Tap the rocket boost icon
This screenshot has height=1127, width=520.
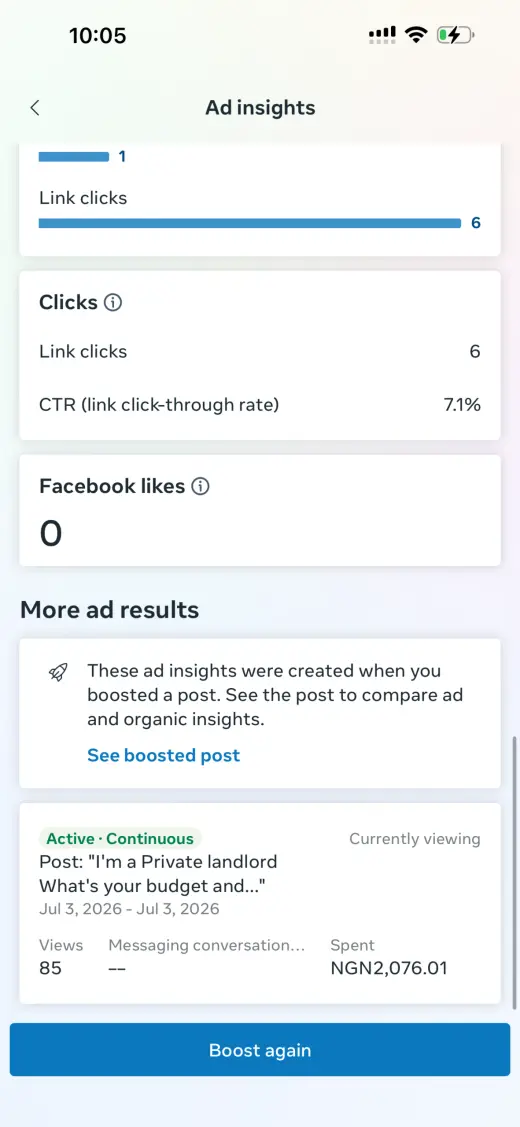pyautogui.click(x=58, y=672)
